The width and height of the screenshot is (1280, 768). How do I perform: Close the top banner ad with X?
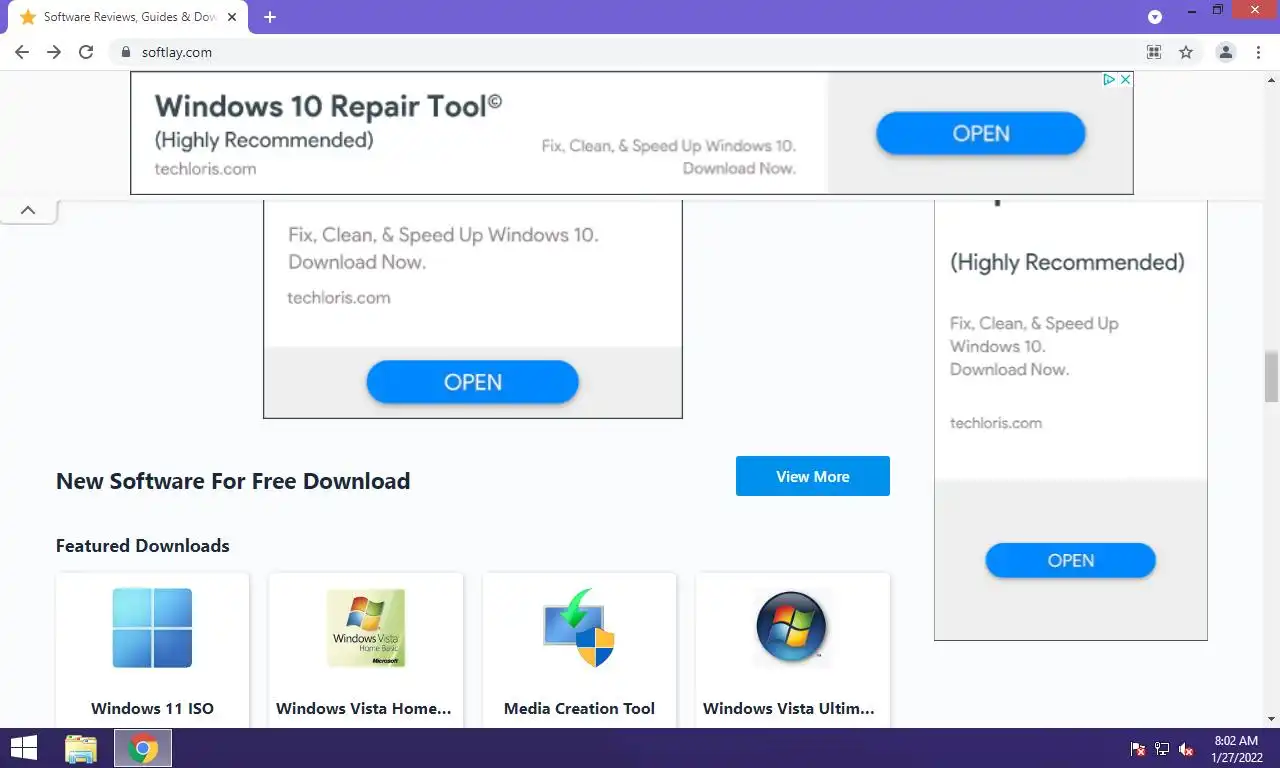coord(1125,80)
